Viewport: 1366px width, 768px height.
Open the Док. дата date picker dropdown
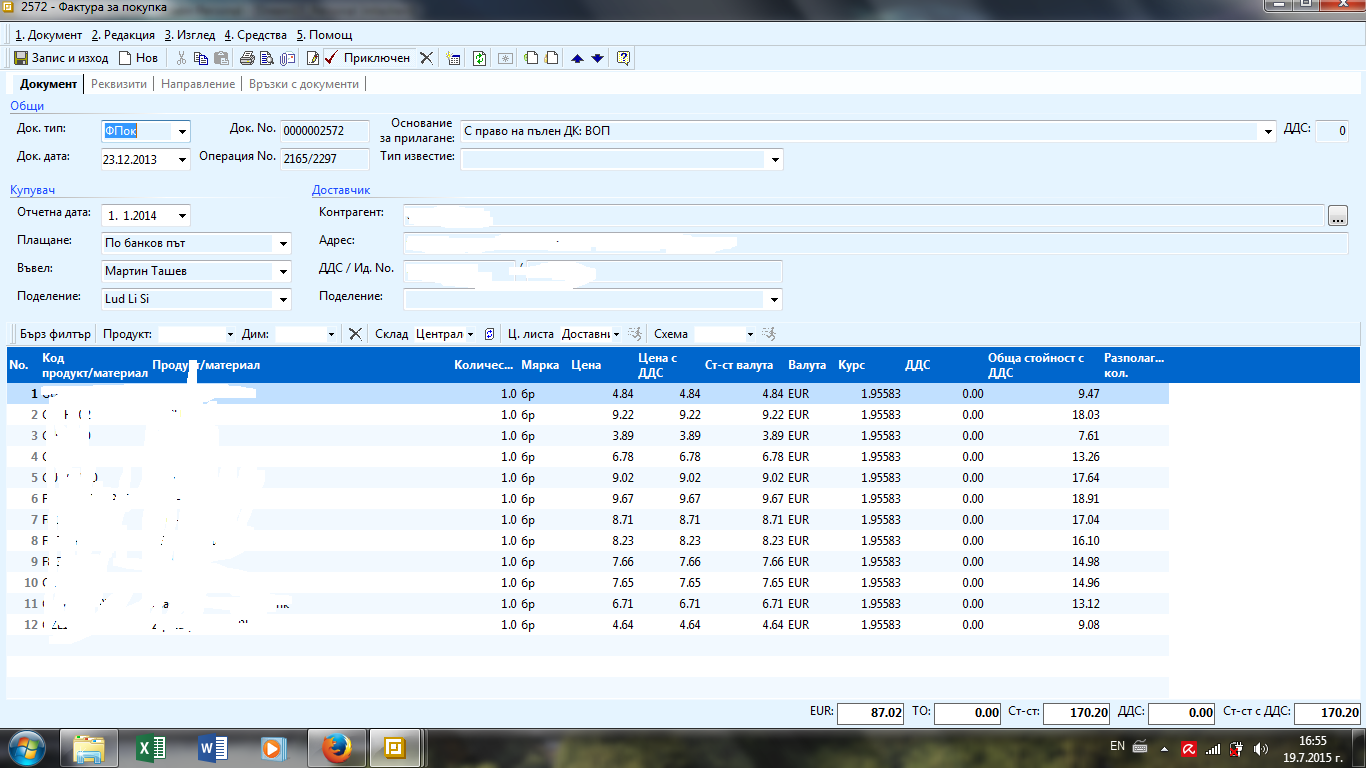182,160
